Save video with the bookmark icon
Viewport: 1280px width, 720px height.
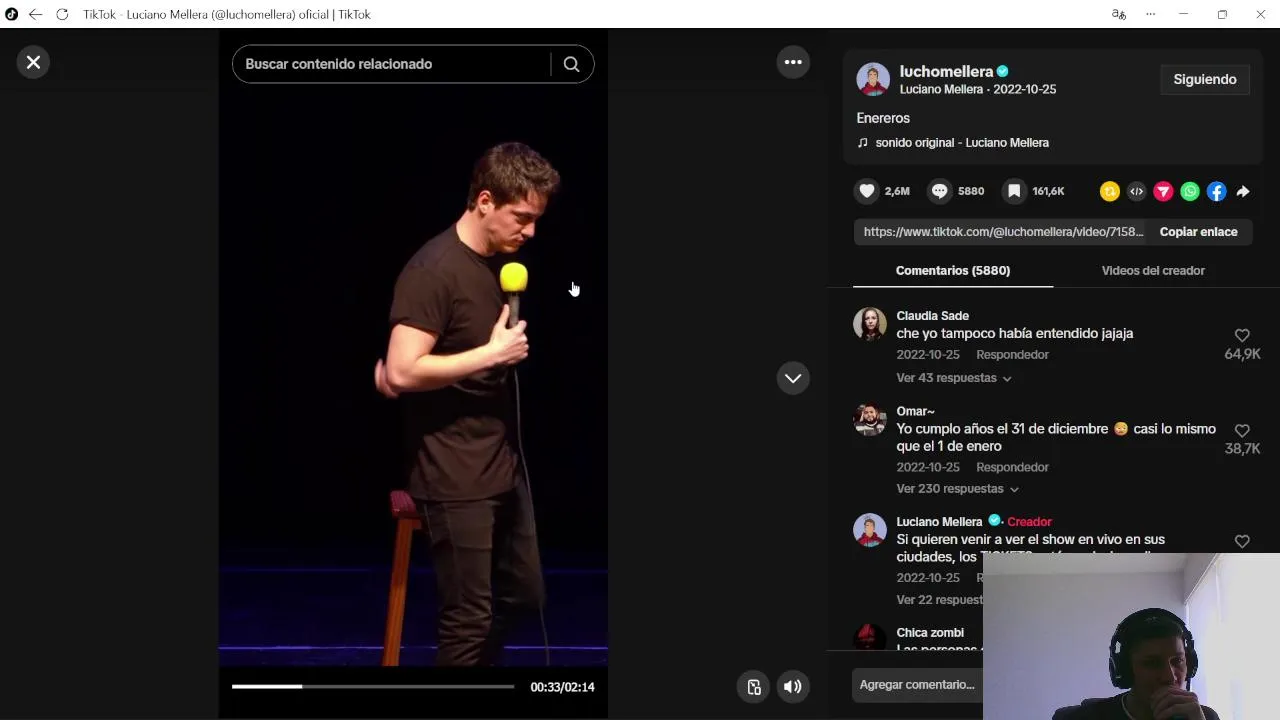point(1014,191)
